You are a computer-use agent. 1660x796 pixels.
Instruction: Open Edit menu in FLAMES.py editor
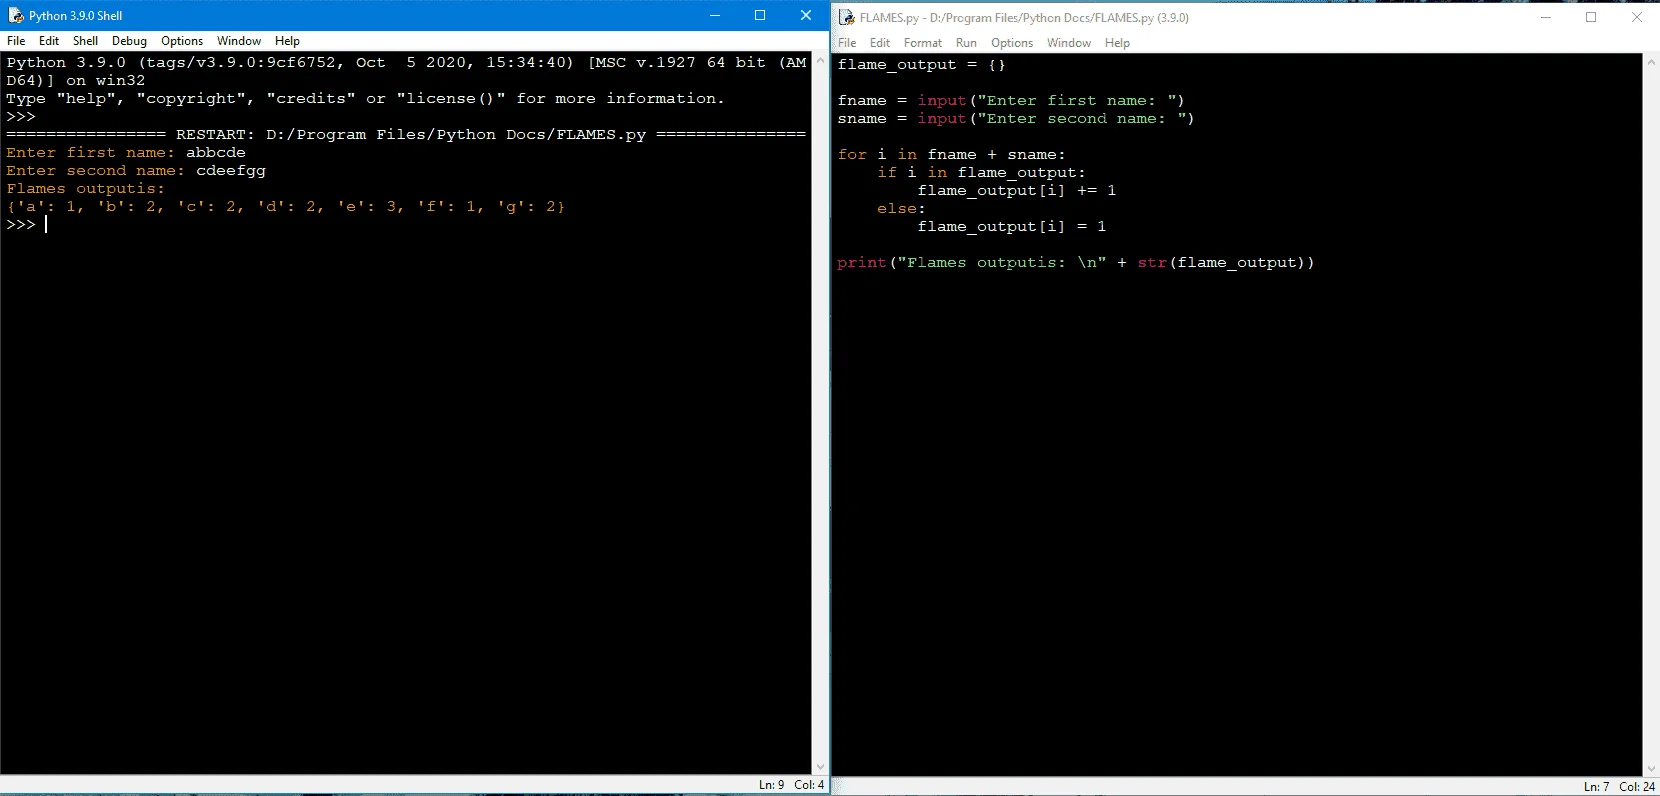(x=880, y=43)
